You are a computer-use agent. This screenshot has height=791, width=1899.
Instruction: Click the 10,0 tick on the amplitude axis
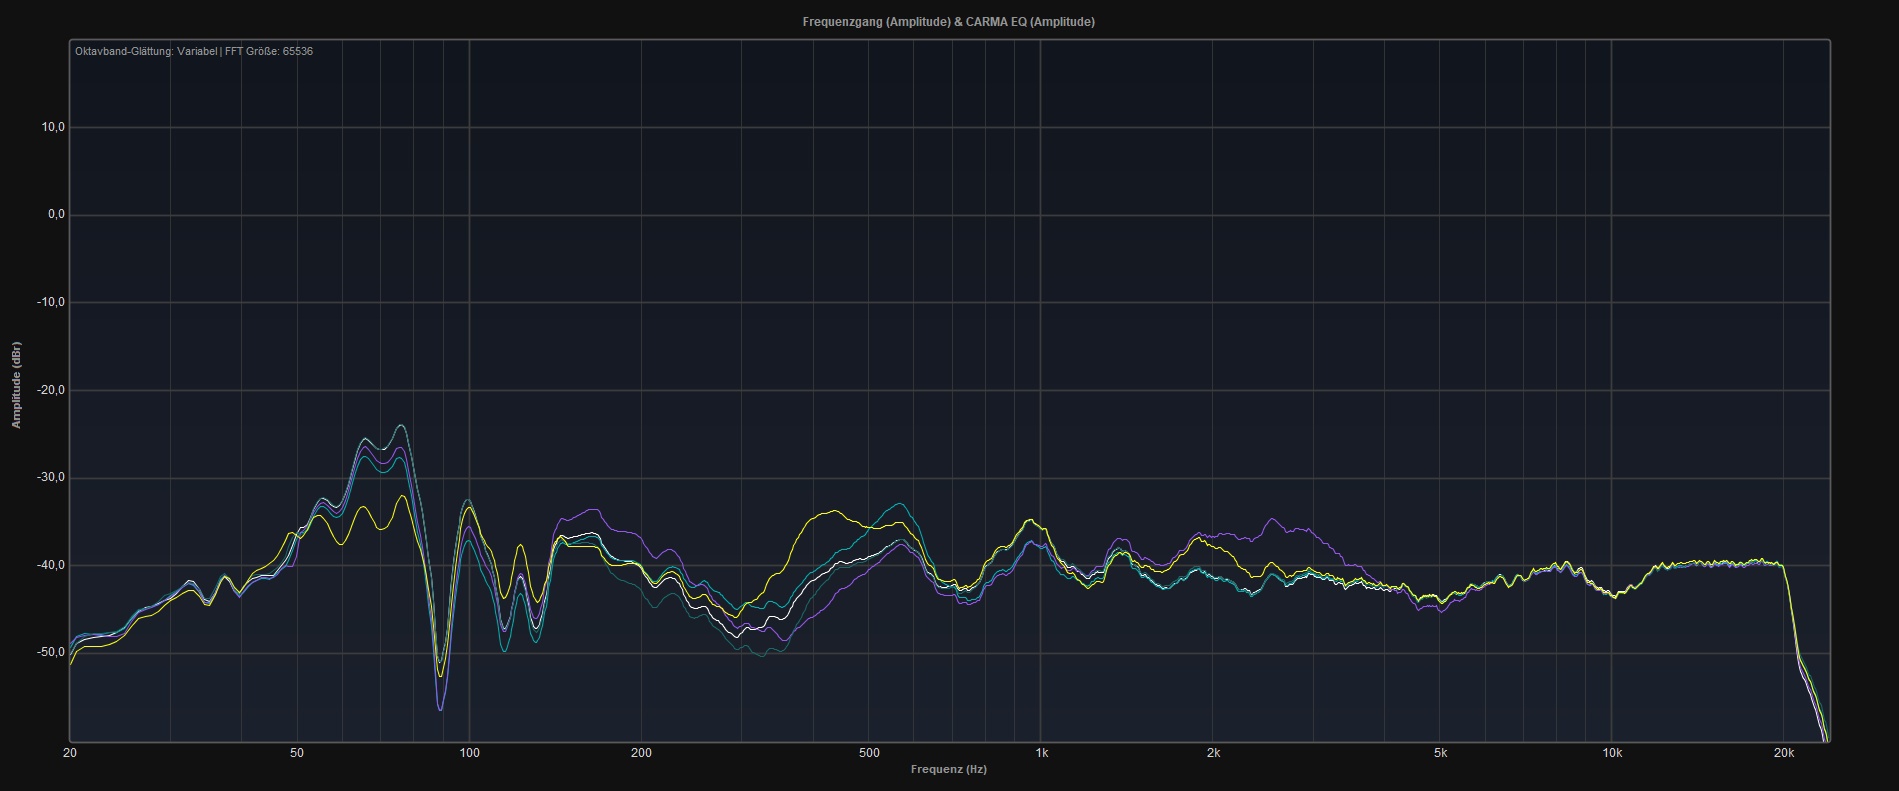coord(52,127)
